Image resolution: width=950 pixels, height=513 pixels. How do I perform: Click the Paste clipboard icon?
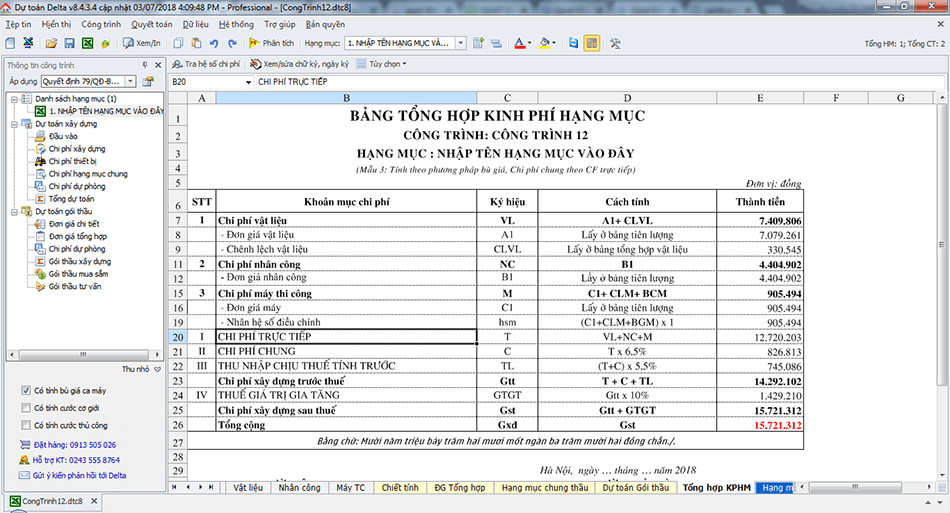pos(197,44)
